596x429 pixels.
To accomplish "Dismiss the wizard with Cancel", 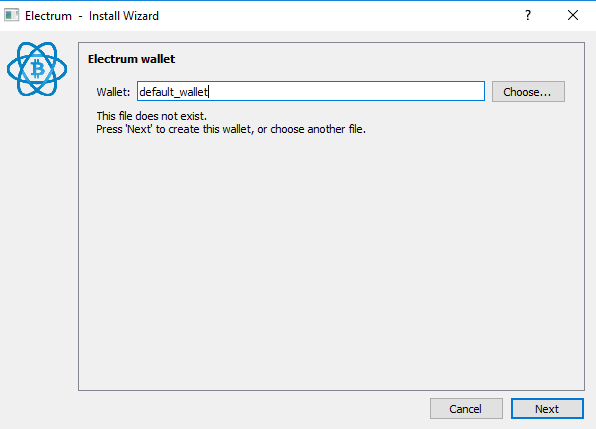I will (466, 409).
